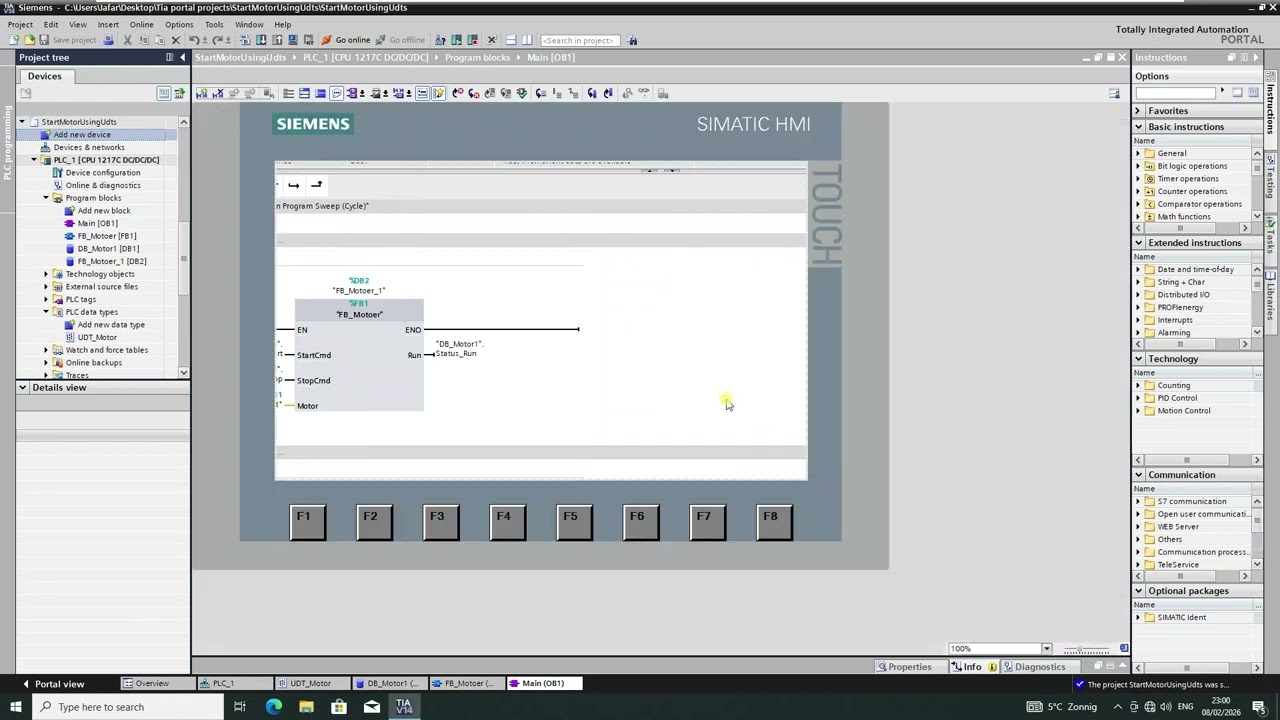Collapse the Program blocks folder
This screenshot has height=720, width=1280.
click(x=45, y=198)
